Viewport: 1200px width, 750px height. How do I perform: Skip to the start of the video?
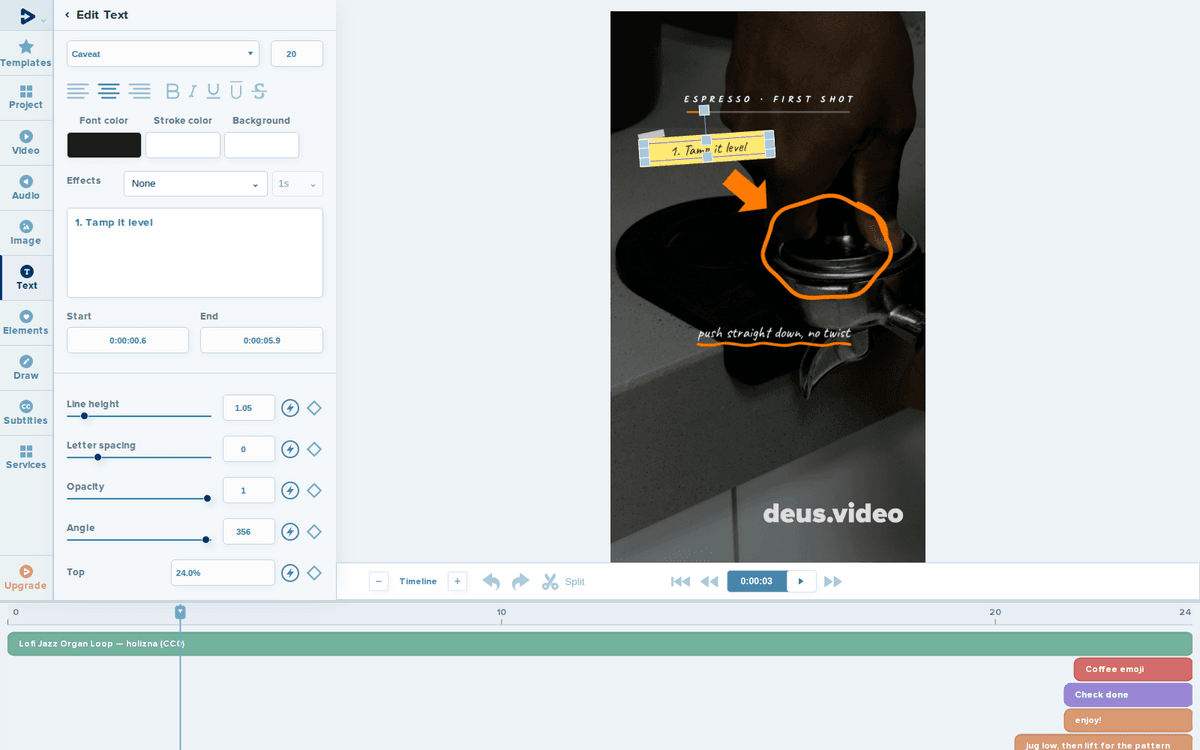tap(680, 581)
